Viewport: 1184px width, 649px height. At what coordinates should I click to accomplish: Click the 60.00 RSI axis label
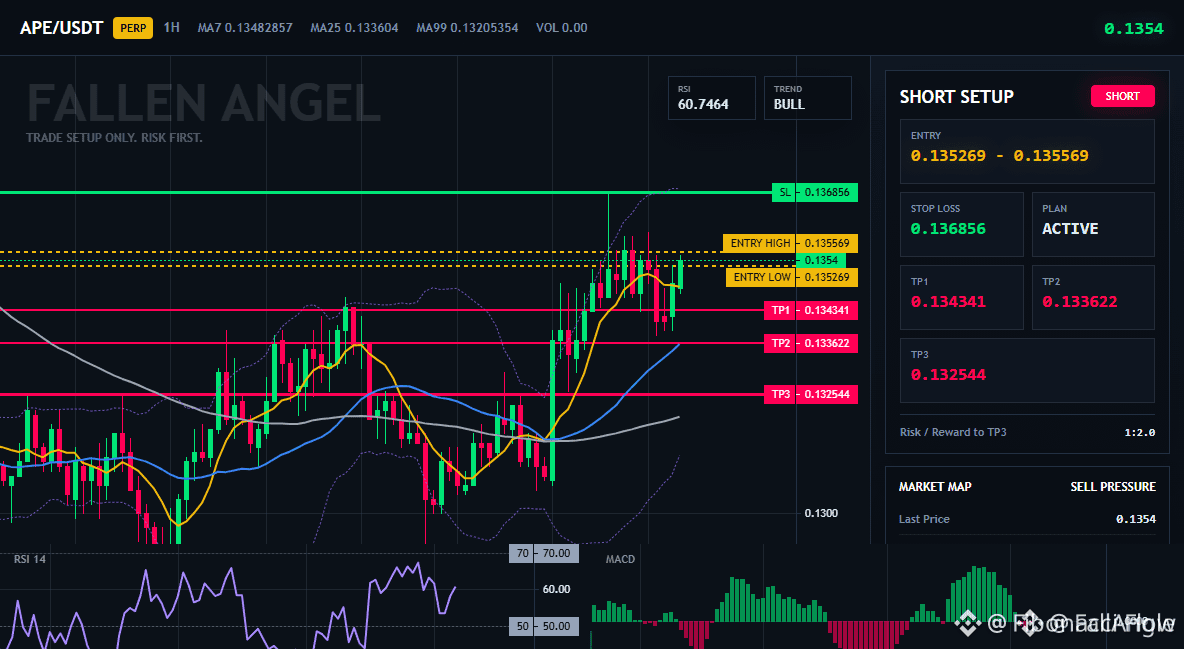click(x=557, y=589)
